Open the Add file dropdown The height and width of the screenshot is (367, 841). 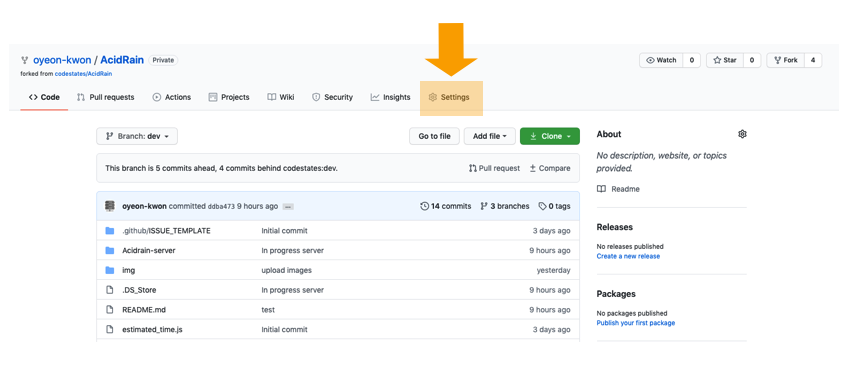point(490,136)
